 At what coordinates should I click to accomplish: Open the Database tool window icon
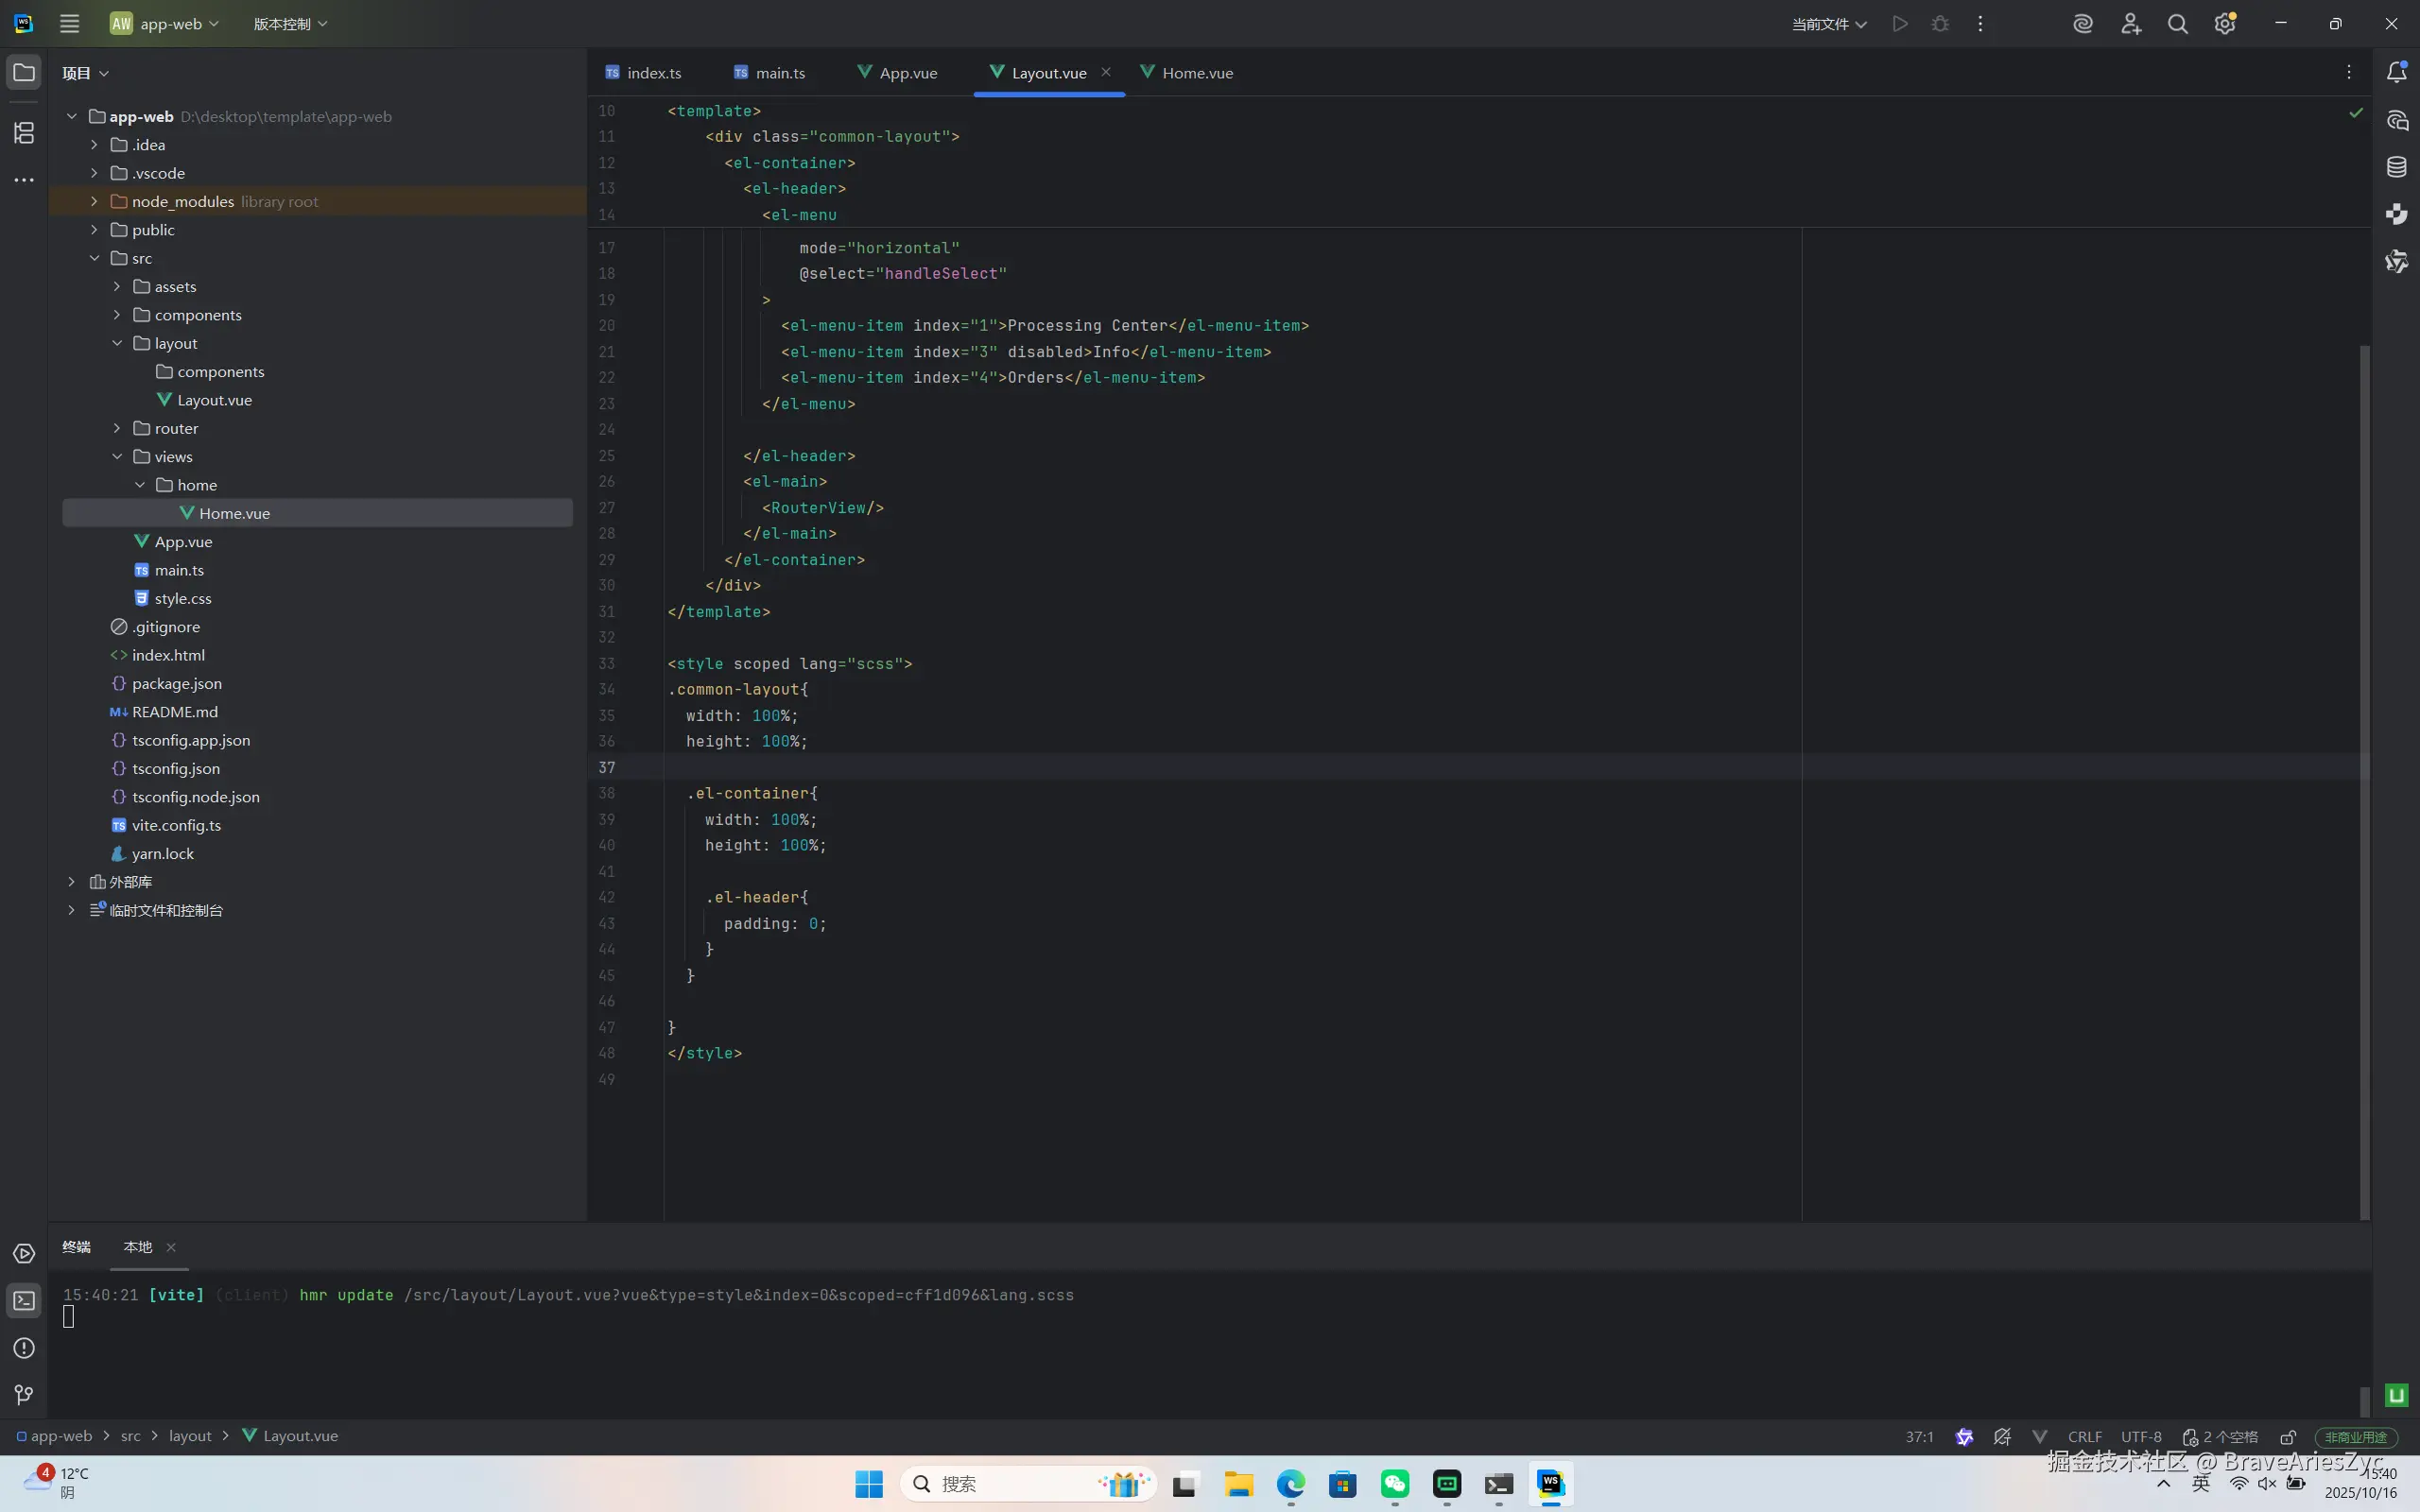(x=2397, y=167)
